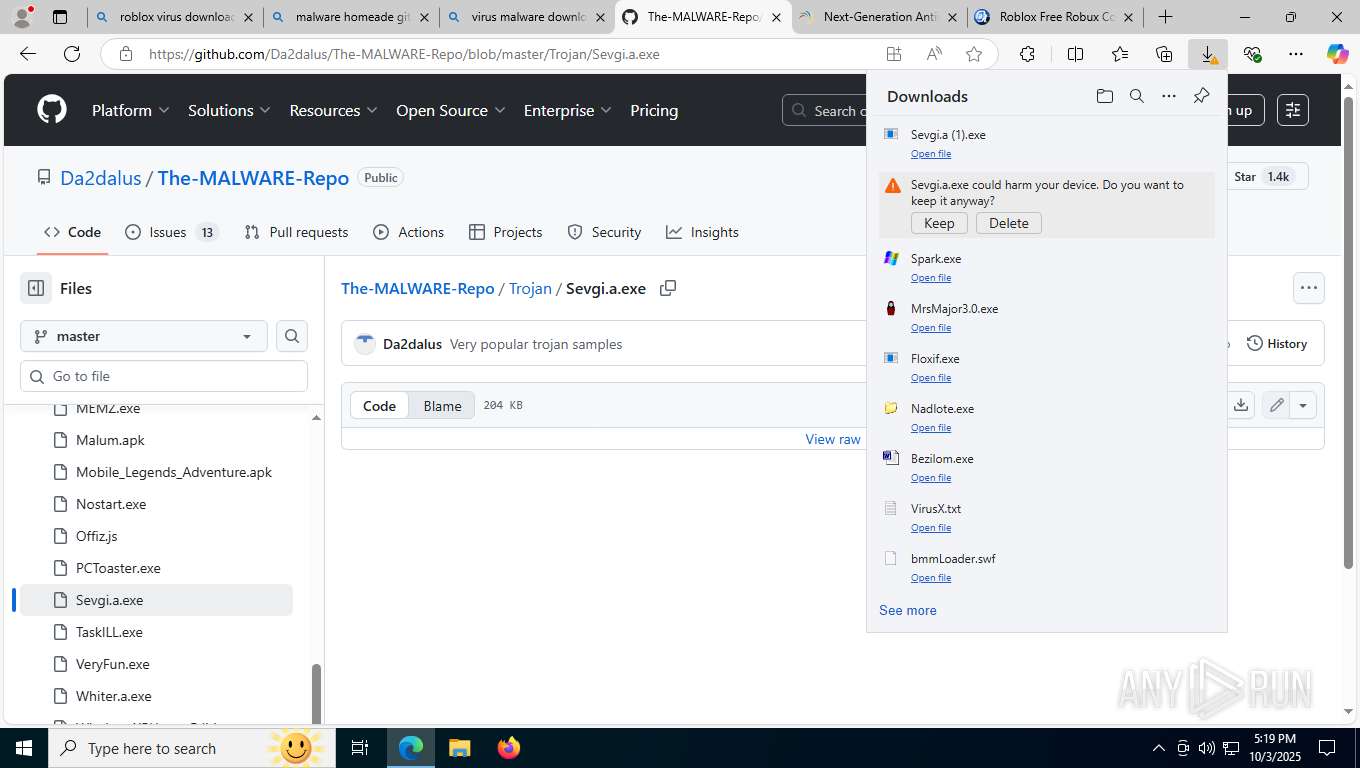The height and width of the screenshot is (768, 1360).
Task: Open master branch selector
Action: click(x=144, y=336)
